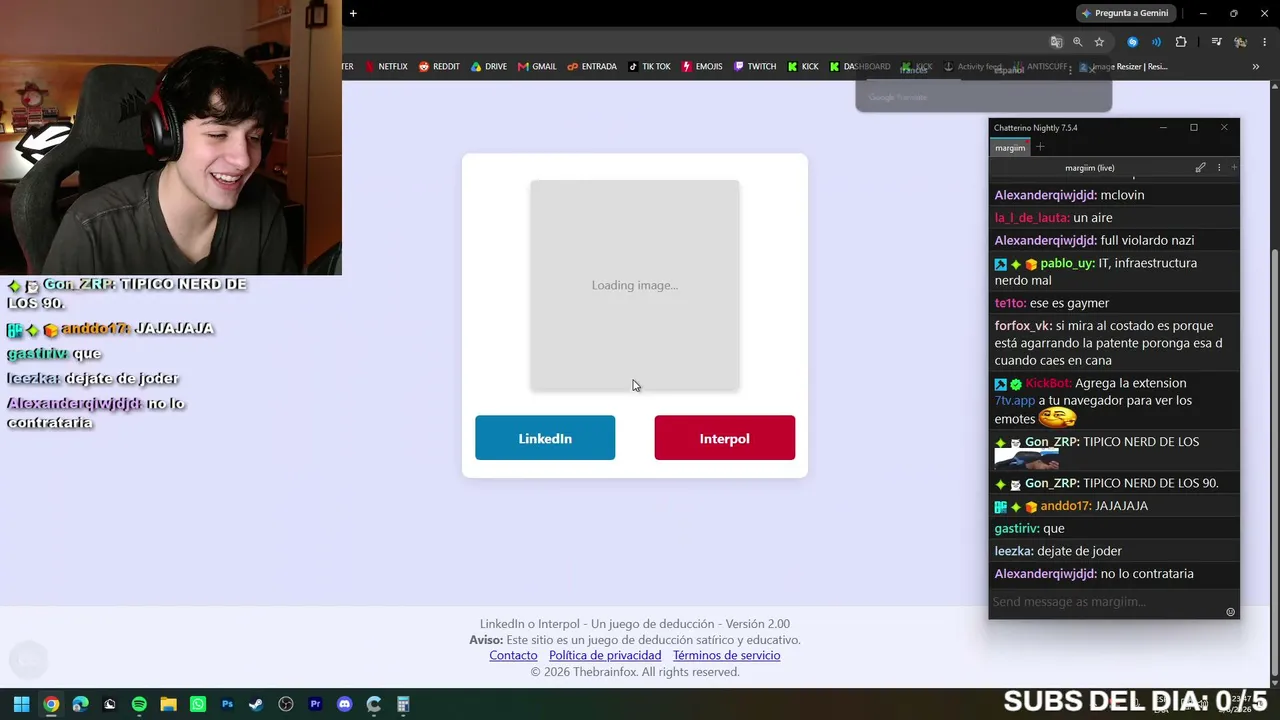
Task: Click the Pregunta a Gemini button
Action: pyautogui.click(x=1125, y=13)
